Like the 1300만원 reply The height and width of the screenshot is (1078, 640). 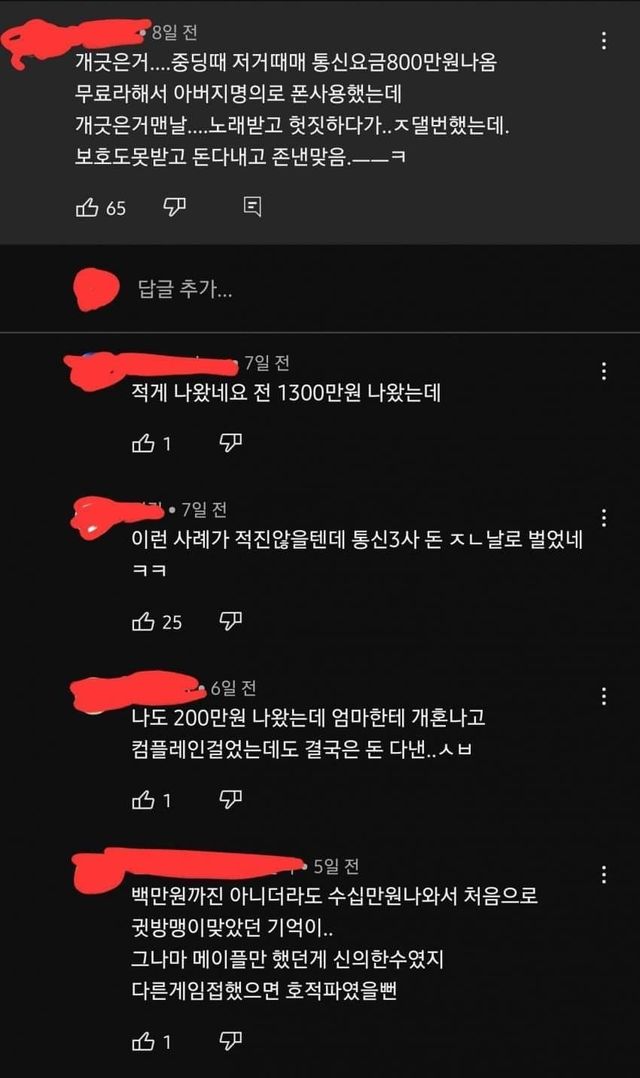click(143, 444)
